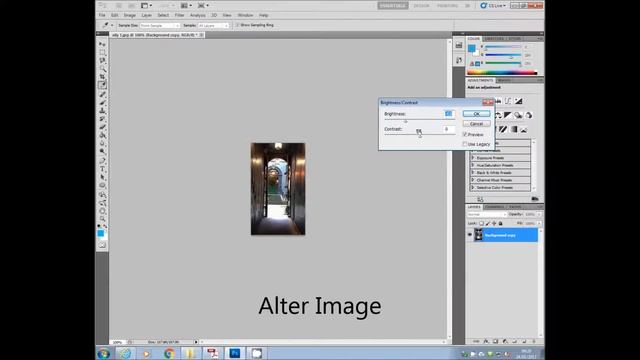Add an Exposure adjustment
This screenshot has width=640, height=360.
[518, 101]
